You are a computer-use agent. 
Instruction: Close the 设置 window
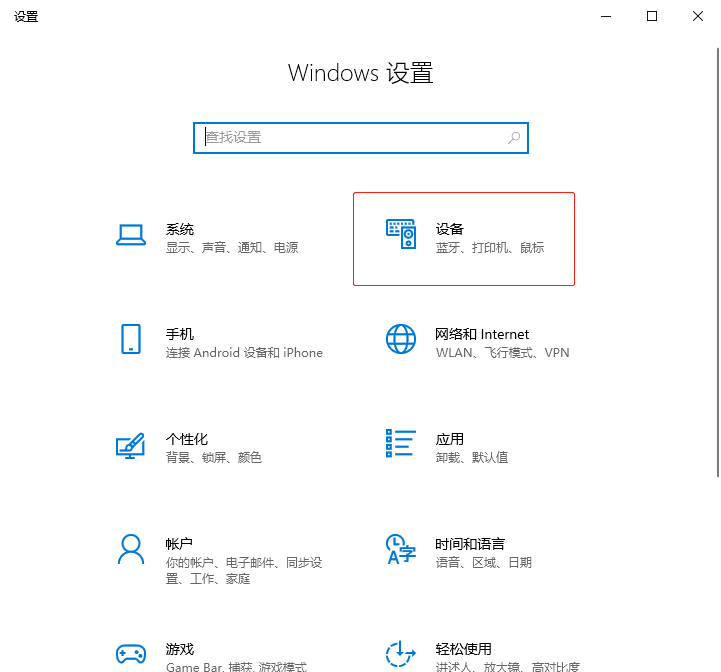tap(698, 17)
